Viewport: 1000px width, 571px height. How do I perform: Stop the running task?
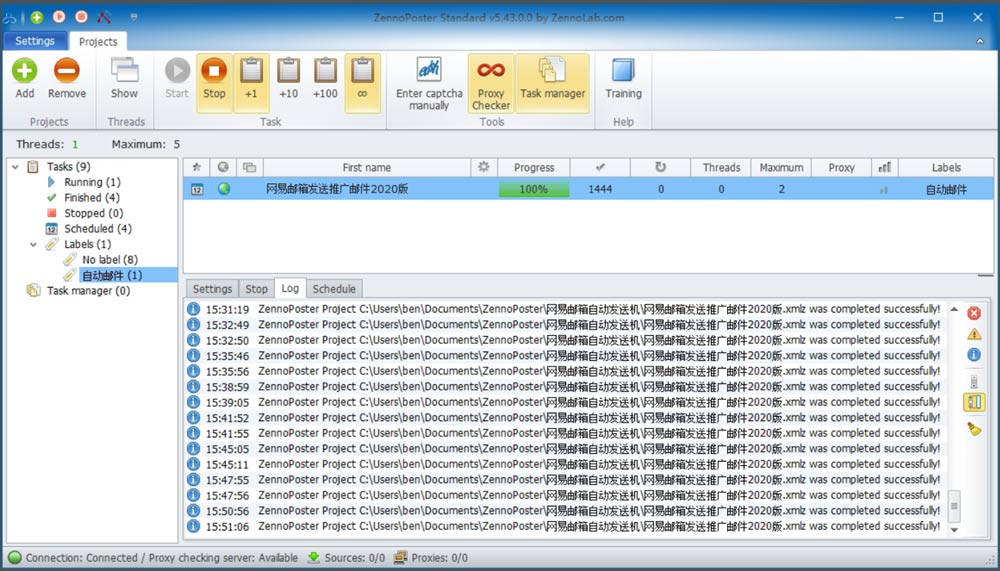click(x=214, y=83)
